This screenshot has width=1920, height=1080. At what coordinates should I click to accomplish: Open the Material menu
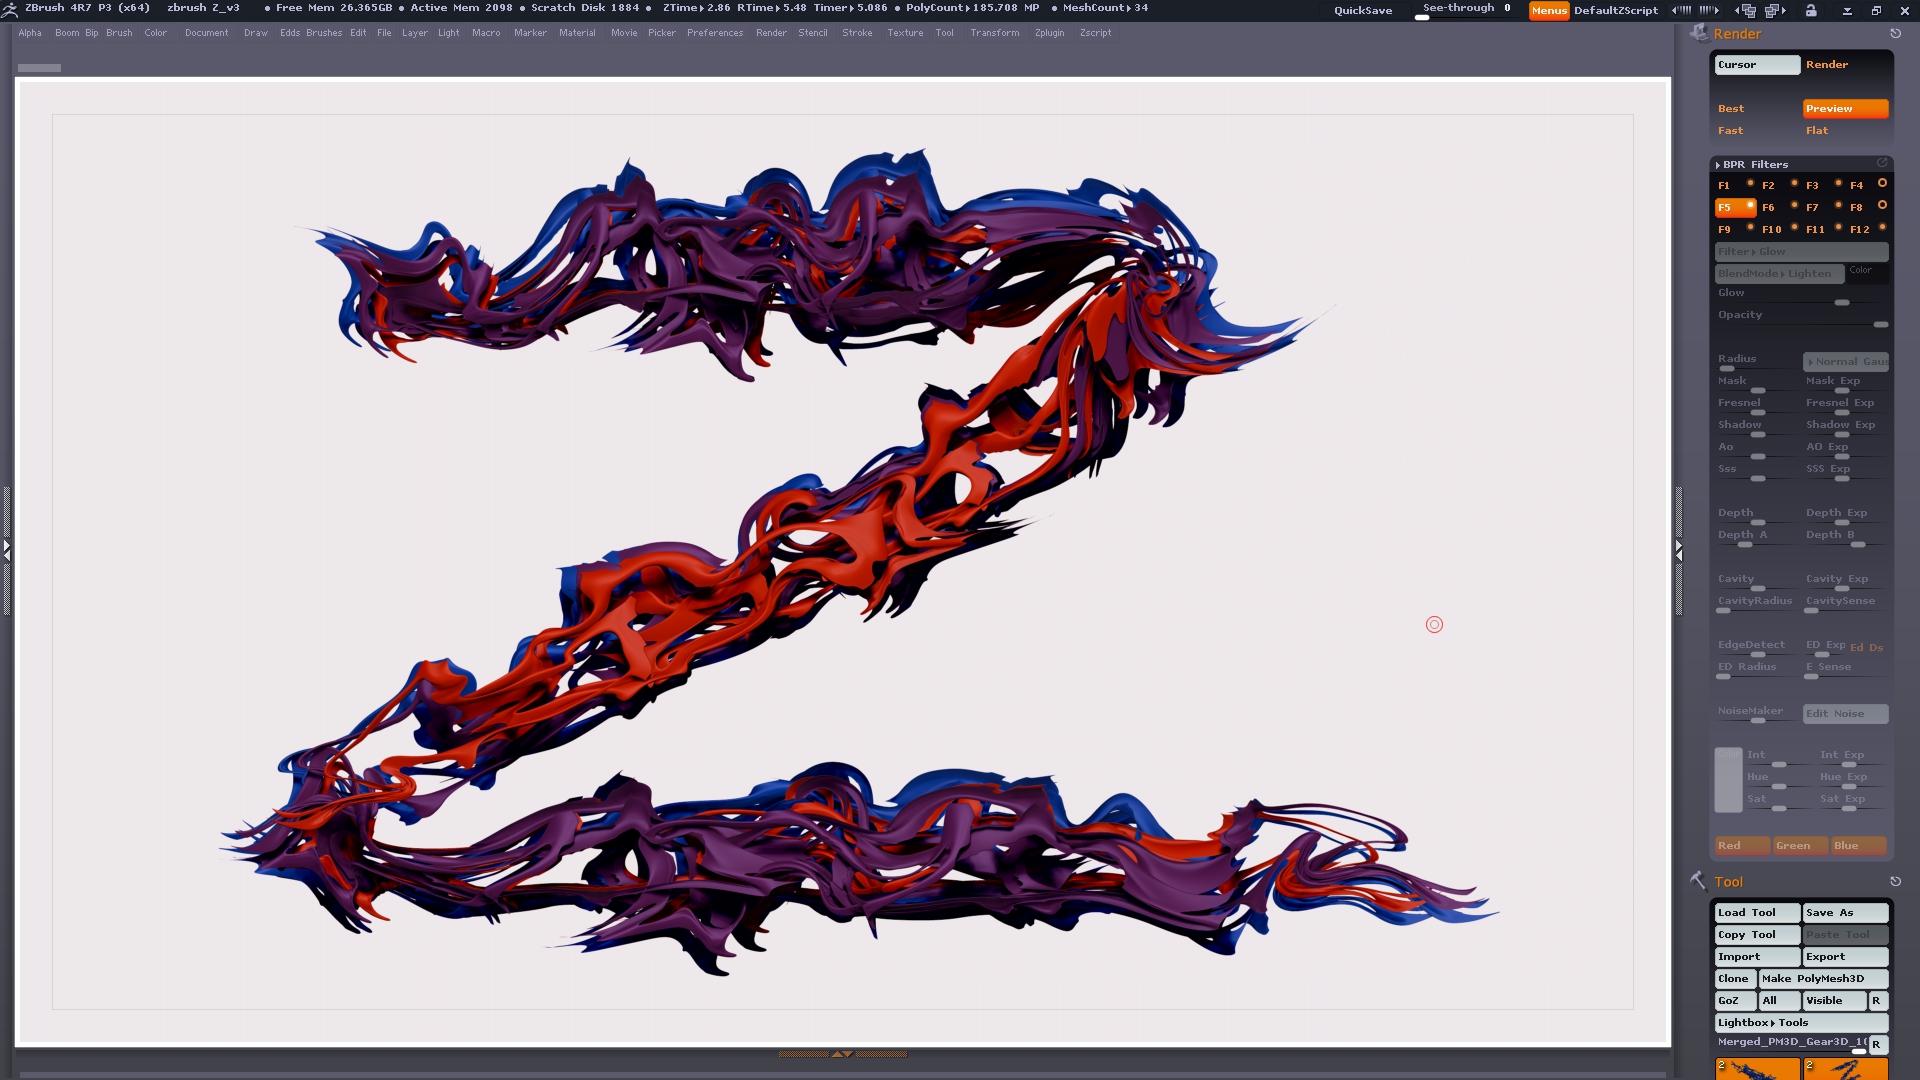tap(577, 33)
